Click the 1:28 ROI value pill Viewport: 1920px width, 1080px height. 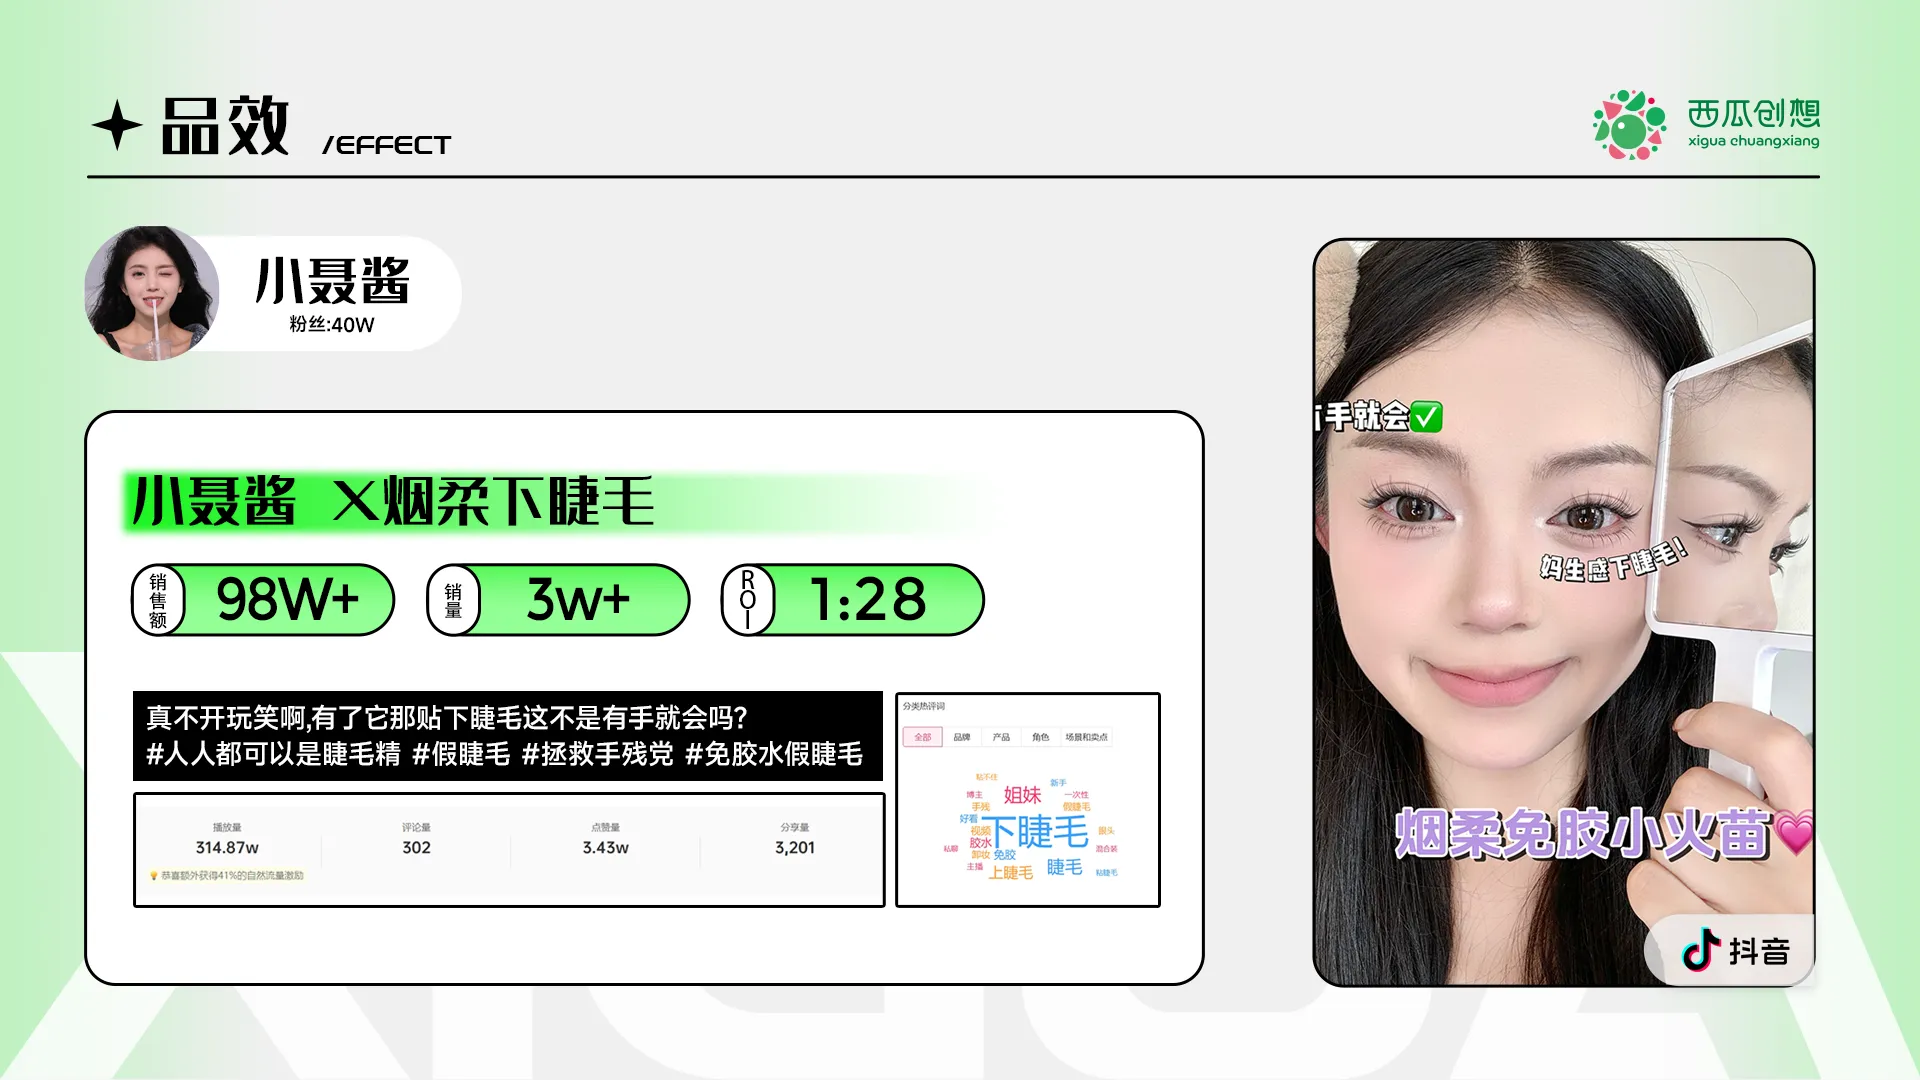(x=868, y=600)
